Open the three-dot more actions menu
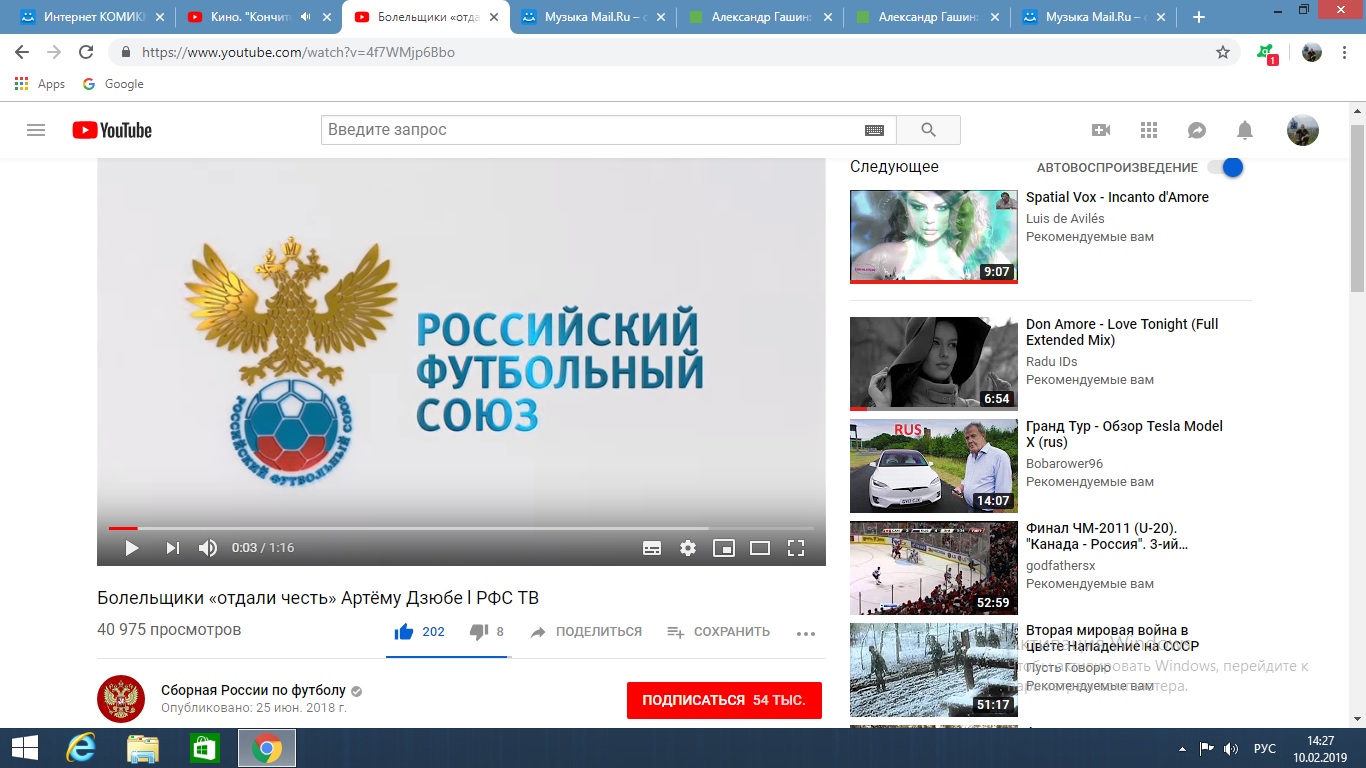 (x=806, y=633)
